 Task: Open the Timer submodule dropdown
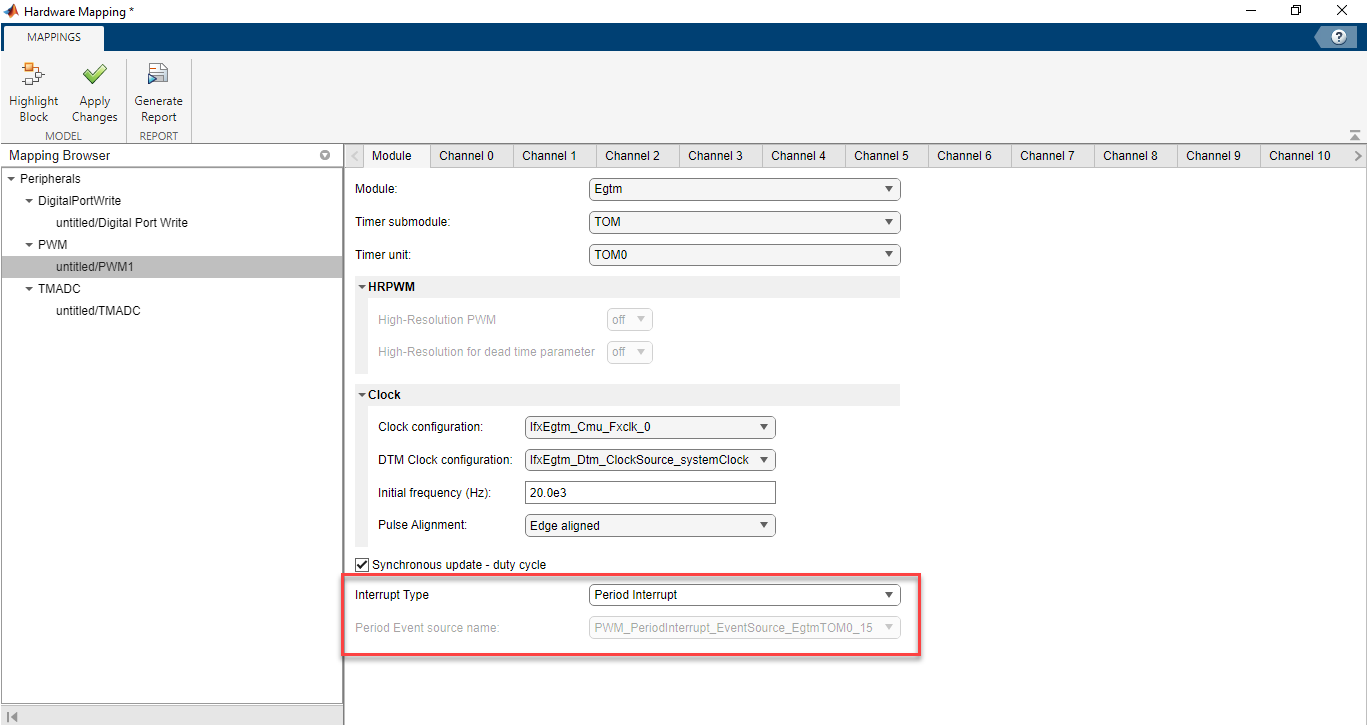(744, 222)
